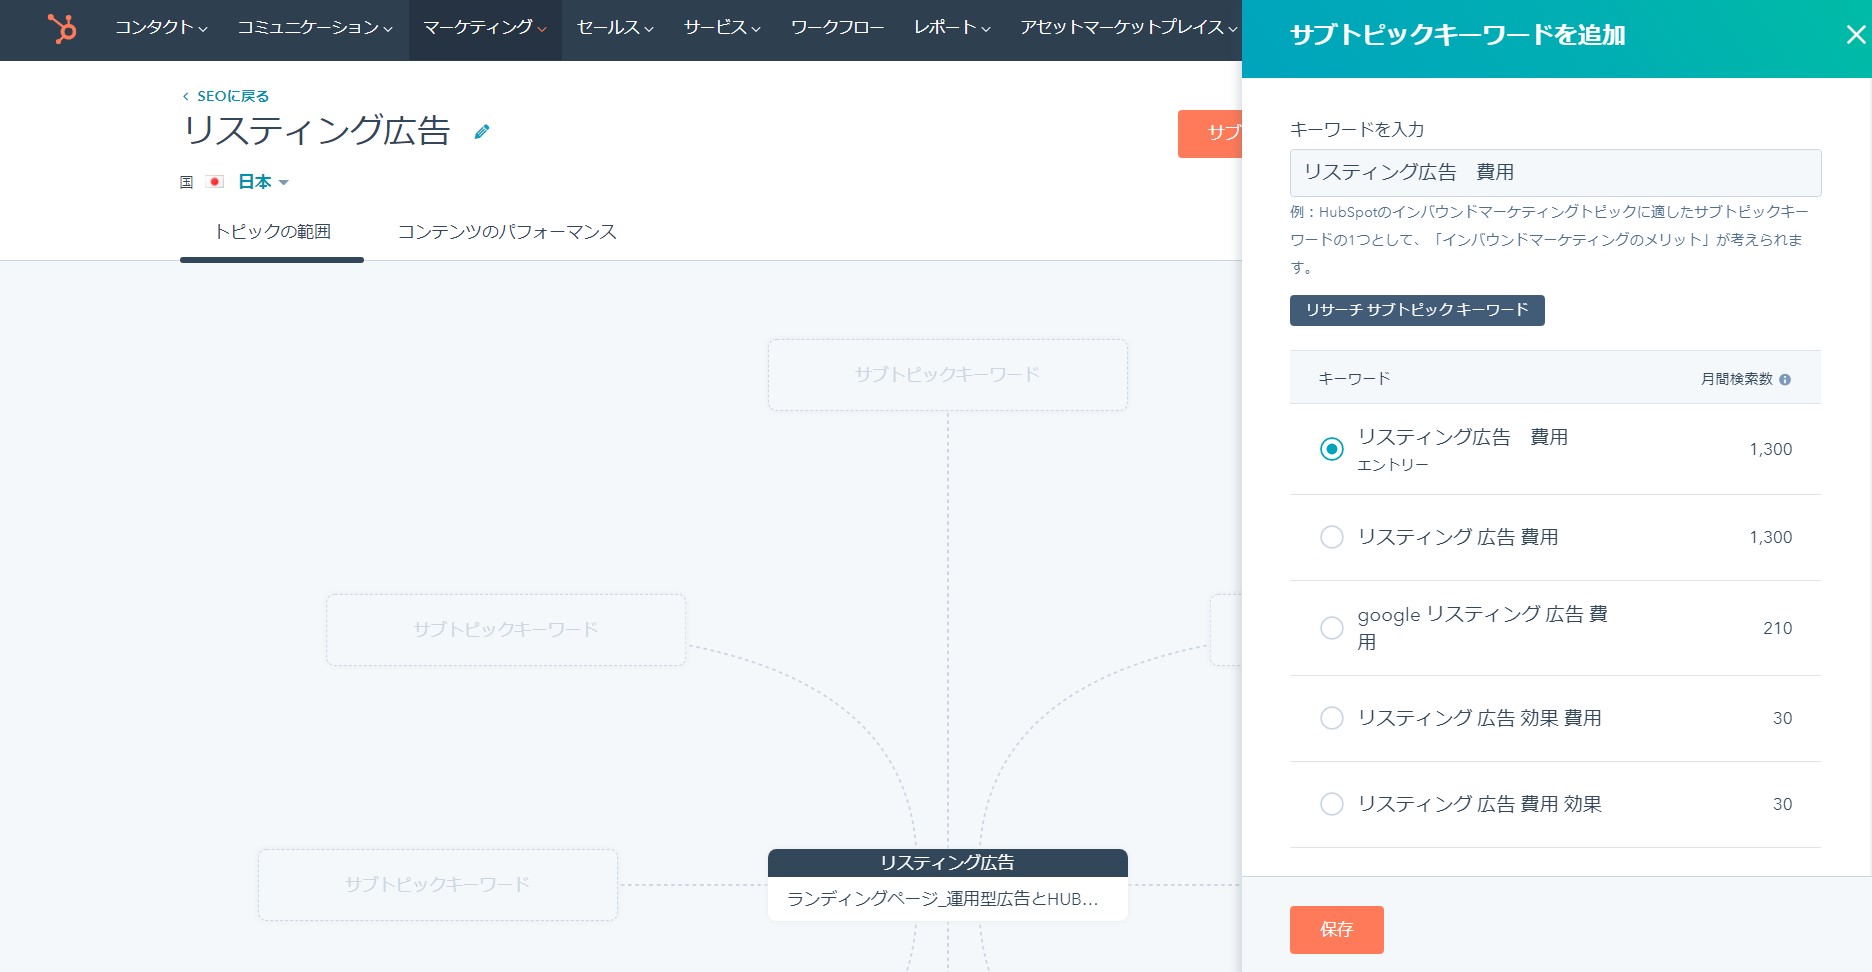1872x972 pixels.
Task: Open the レポート menu
Action: point(952,28)
